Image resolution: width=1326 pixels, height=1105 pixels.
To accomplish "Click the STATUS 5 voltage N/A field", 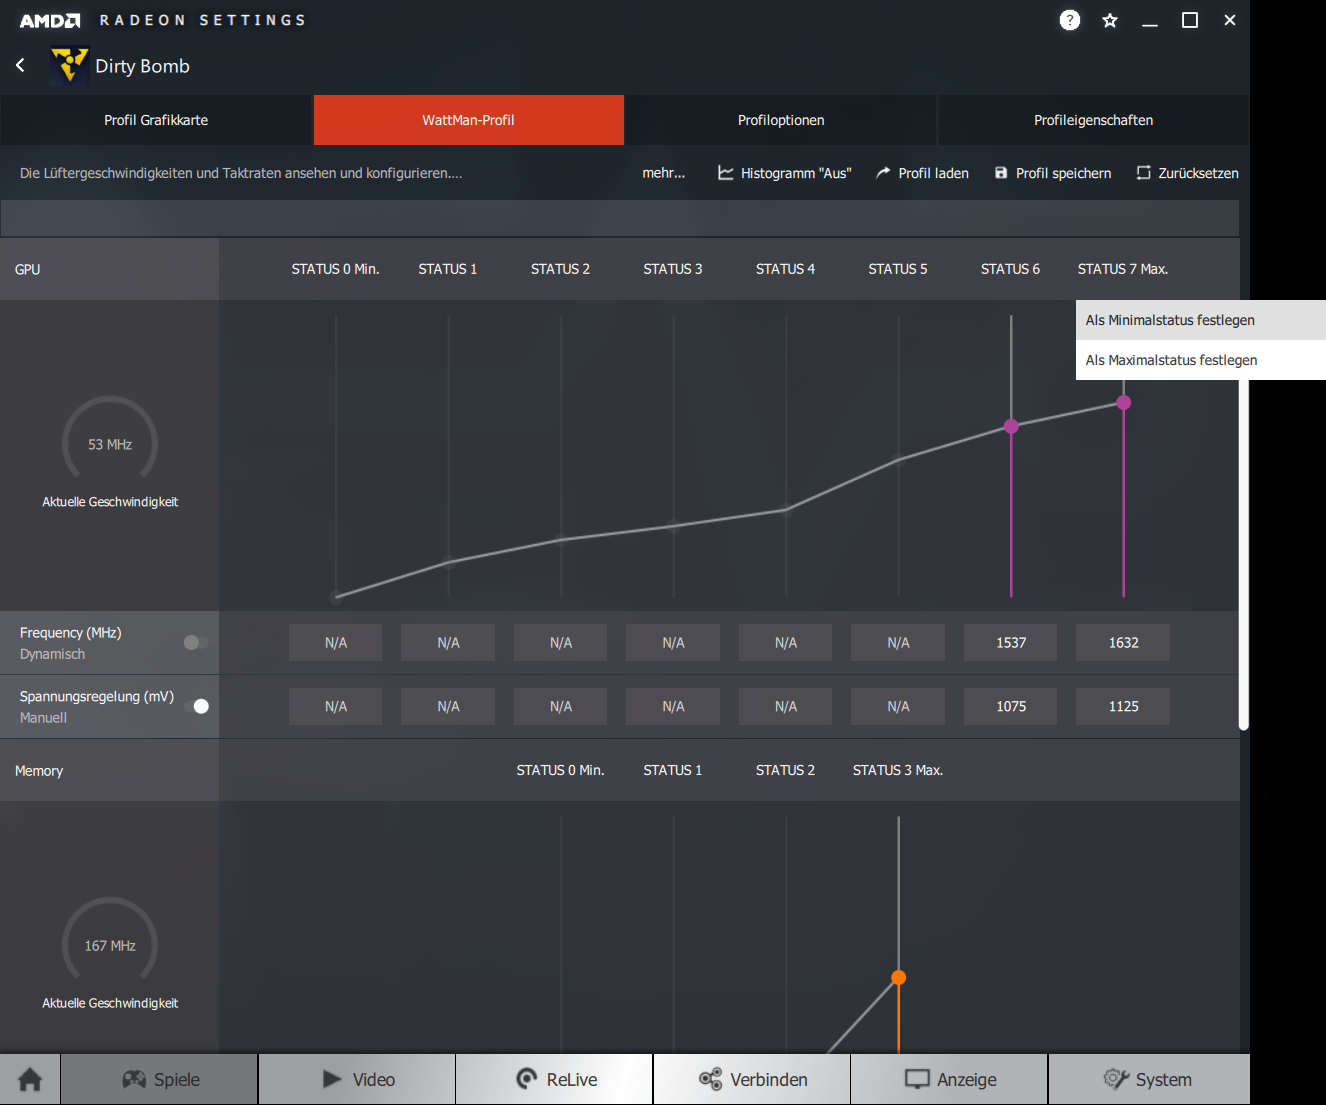I will tap(898, 706).
